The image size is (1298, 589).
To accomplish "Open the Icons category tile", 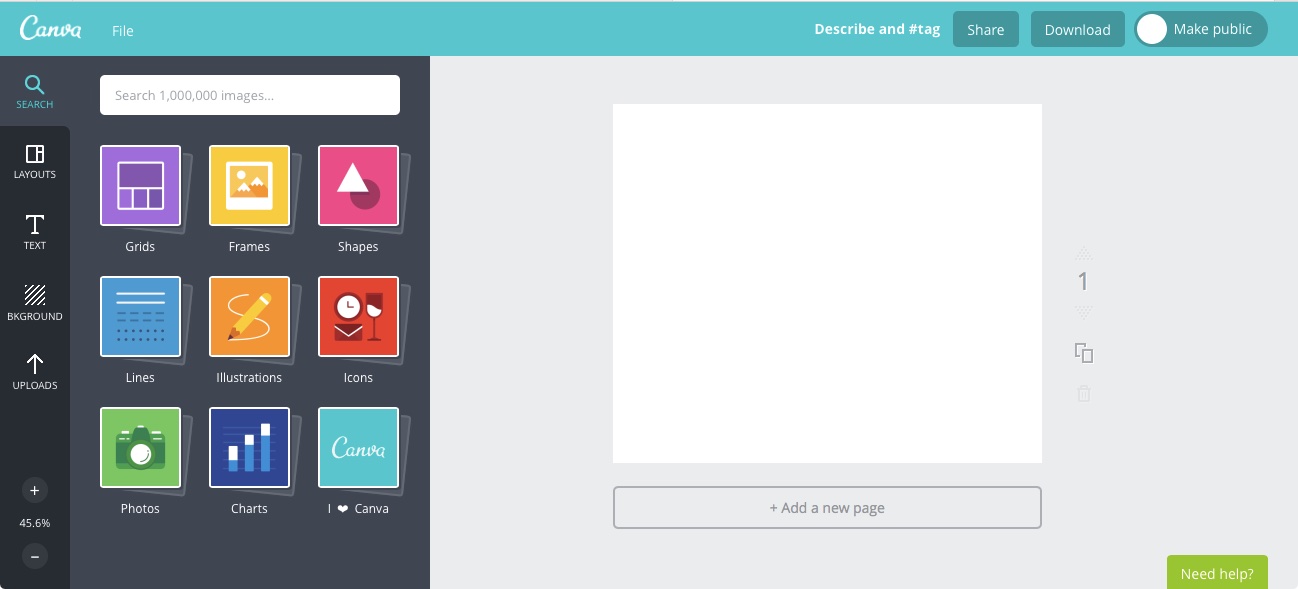I will point(358,317).
